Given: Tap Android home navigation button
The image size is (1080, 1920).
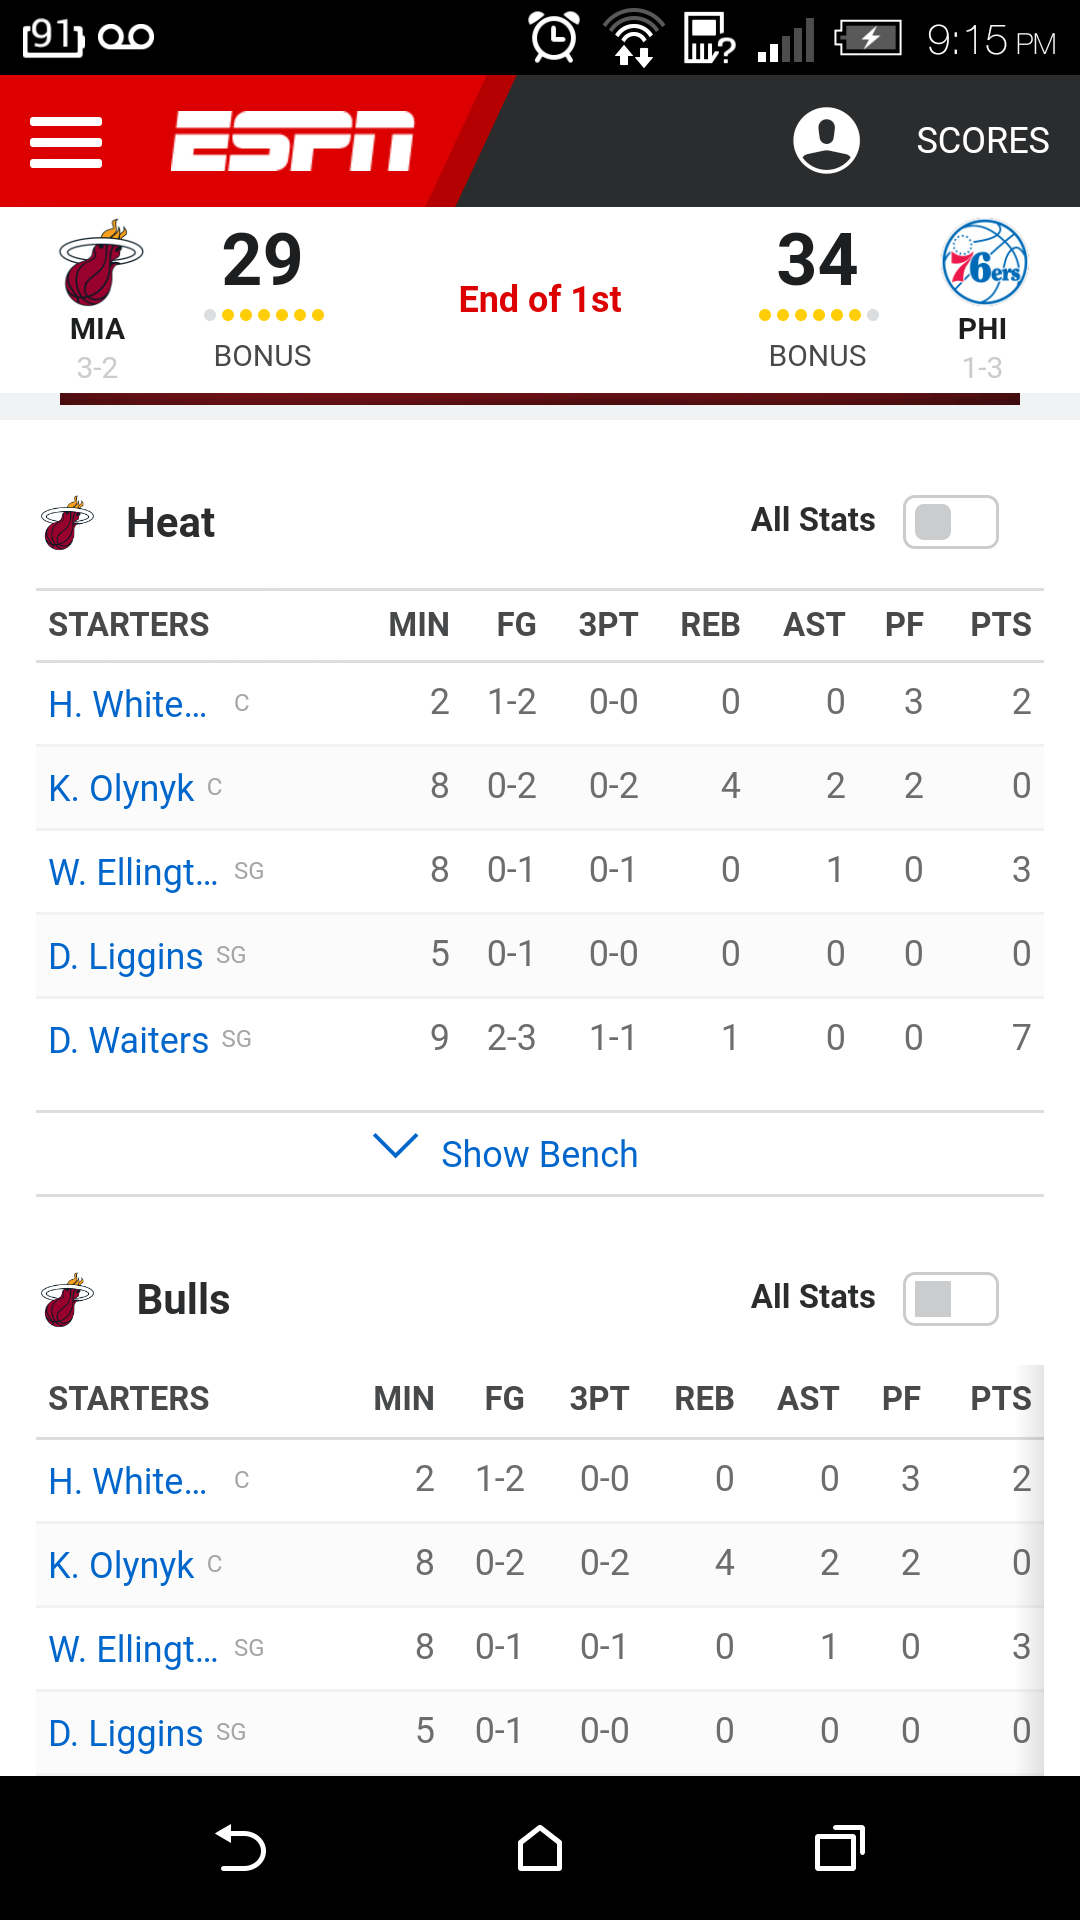Looking at the screenshot, I should (x=540, y=1848).
